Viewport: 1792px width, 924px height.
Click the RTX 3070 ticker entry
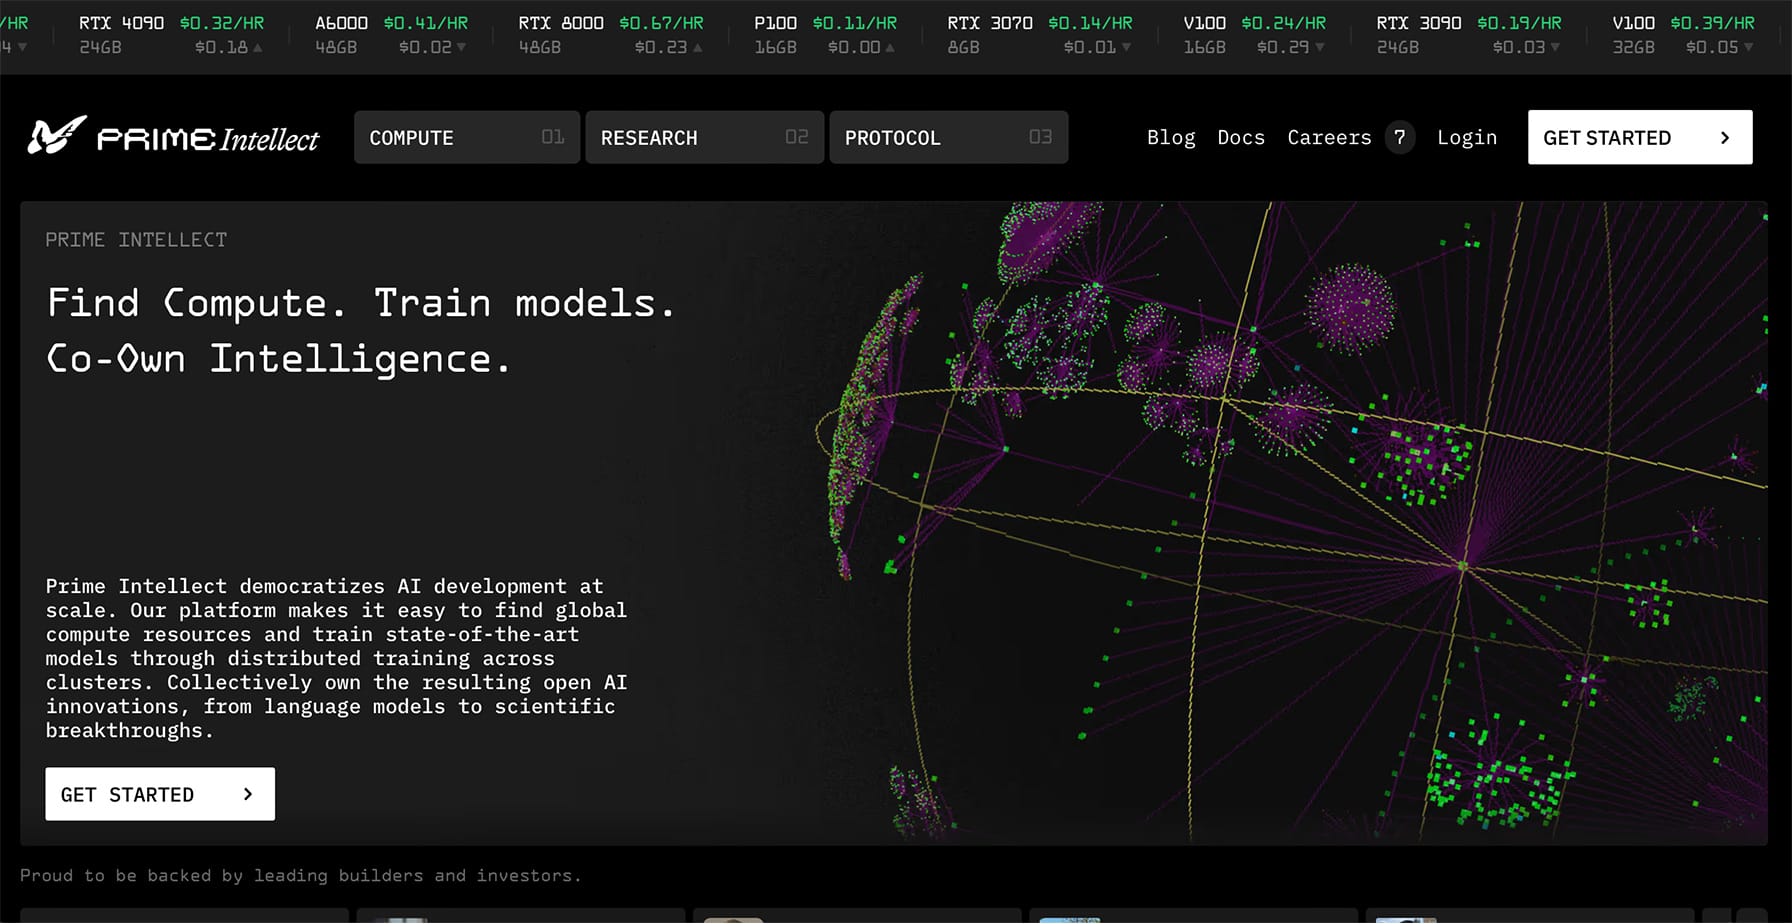[x=1040, y=35]
